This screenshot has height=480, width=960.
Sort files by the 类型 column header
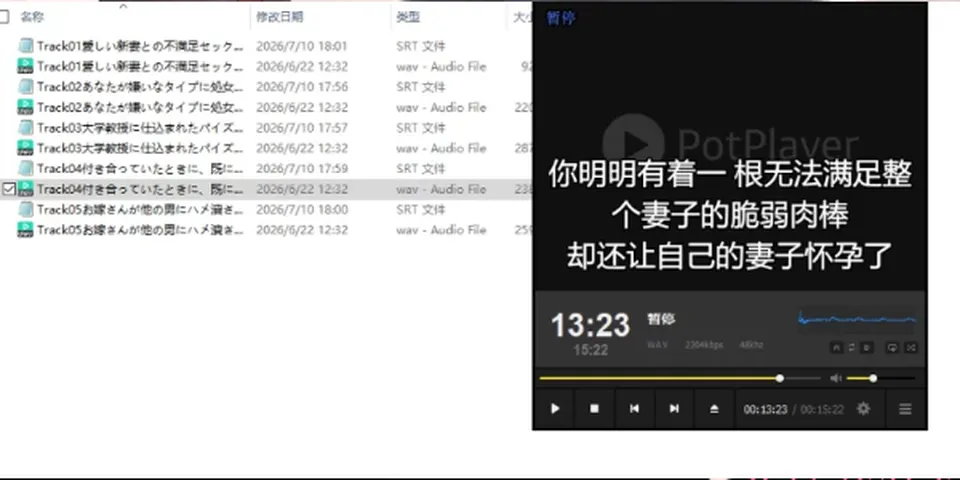(408, 17)
